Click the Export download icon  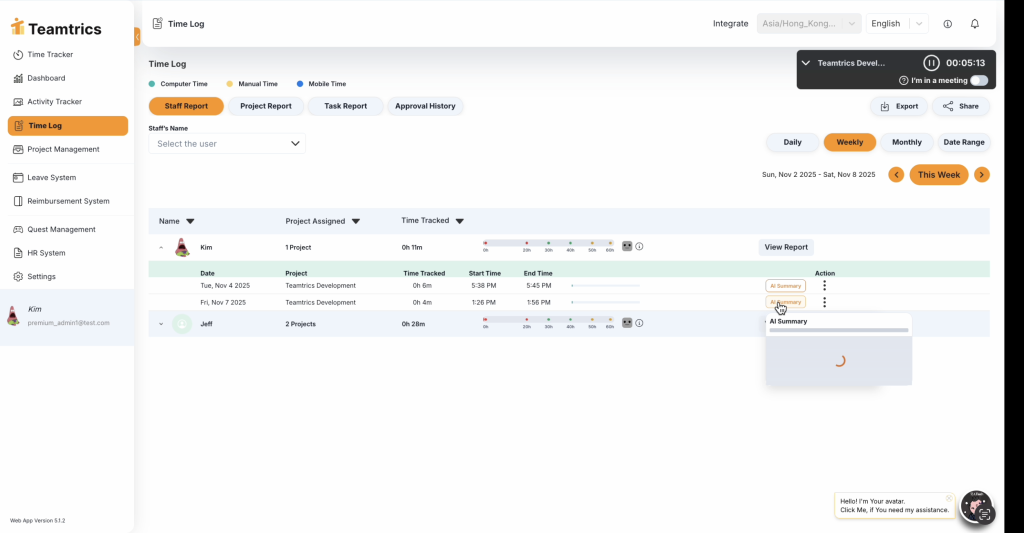pyautogui.click(x=885, y=106)
